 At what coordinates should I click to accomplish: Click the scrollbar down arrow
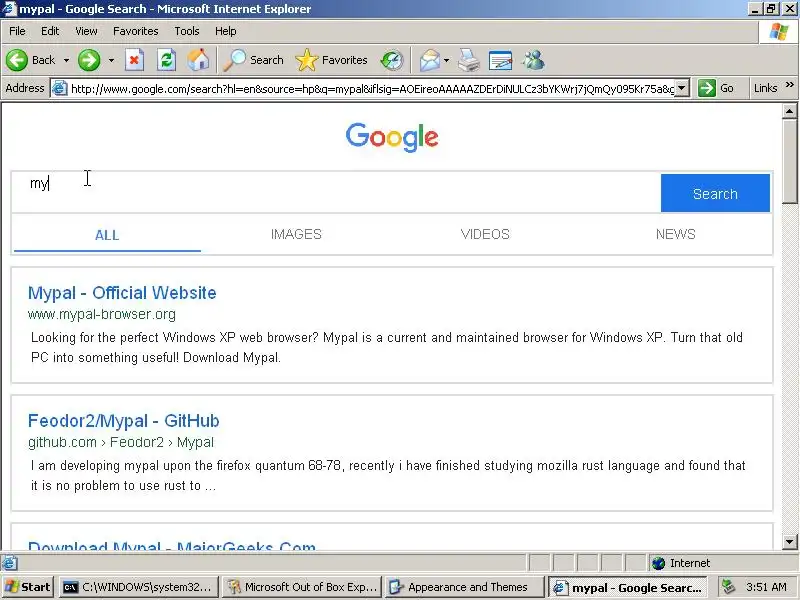click(x=789, y=541)
